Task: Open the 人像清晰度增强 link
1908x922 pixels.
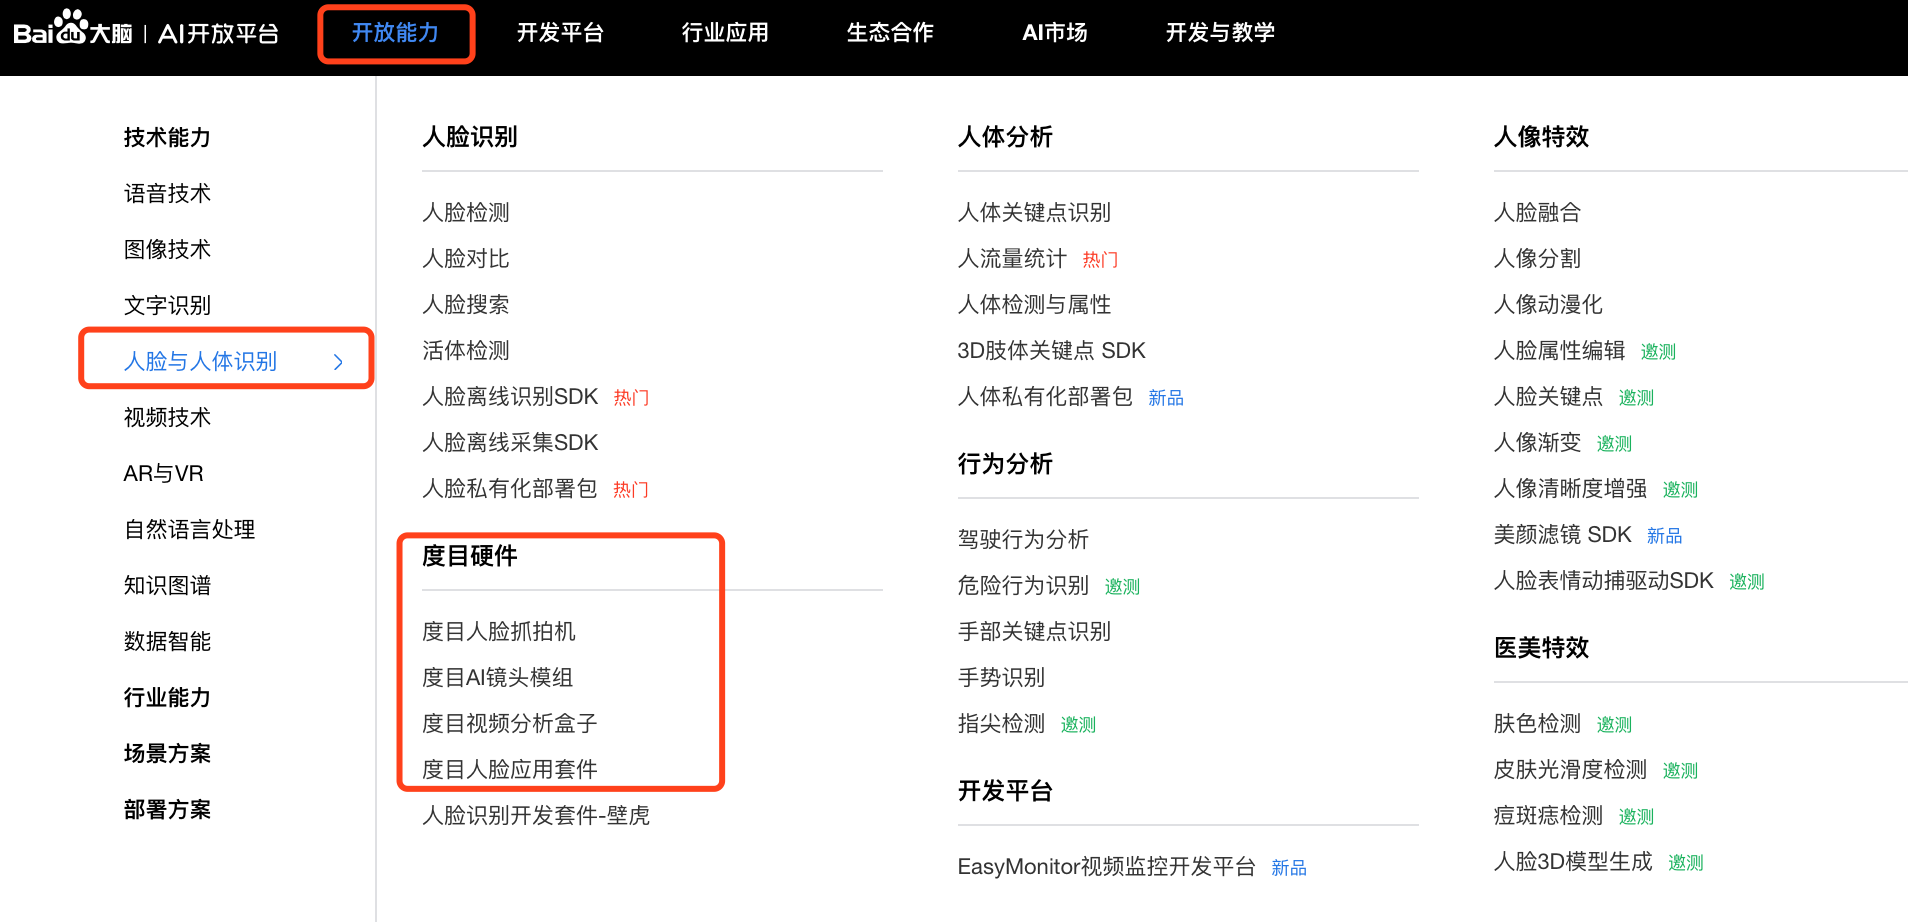Action: 1570,488
